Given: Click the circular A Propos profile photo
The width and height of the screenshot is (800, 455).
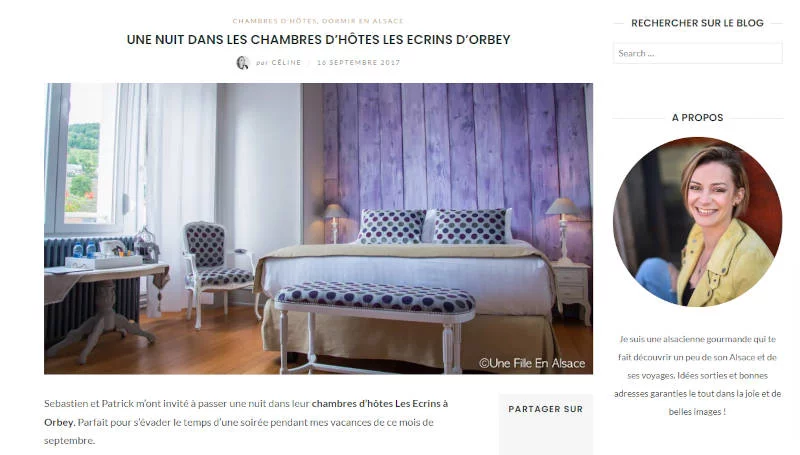Looking at the screenshot, I should tap(697, 221).
